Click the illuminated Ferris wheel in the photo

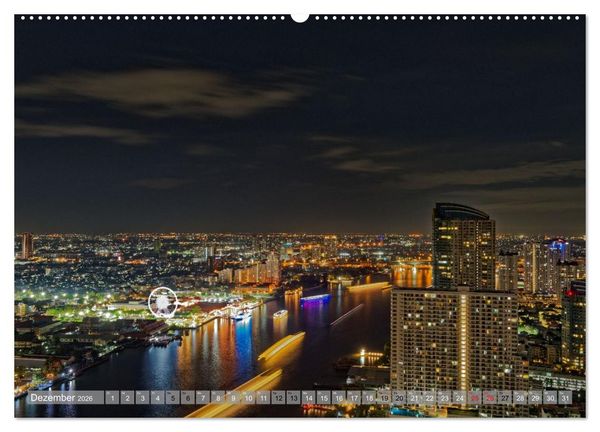(x=163, y=302)
